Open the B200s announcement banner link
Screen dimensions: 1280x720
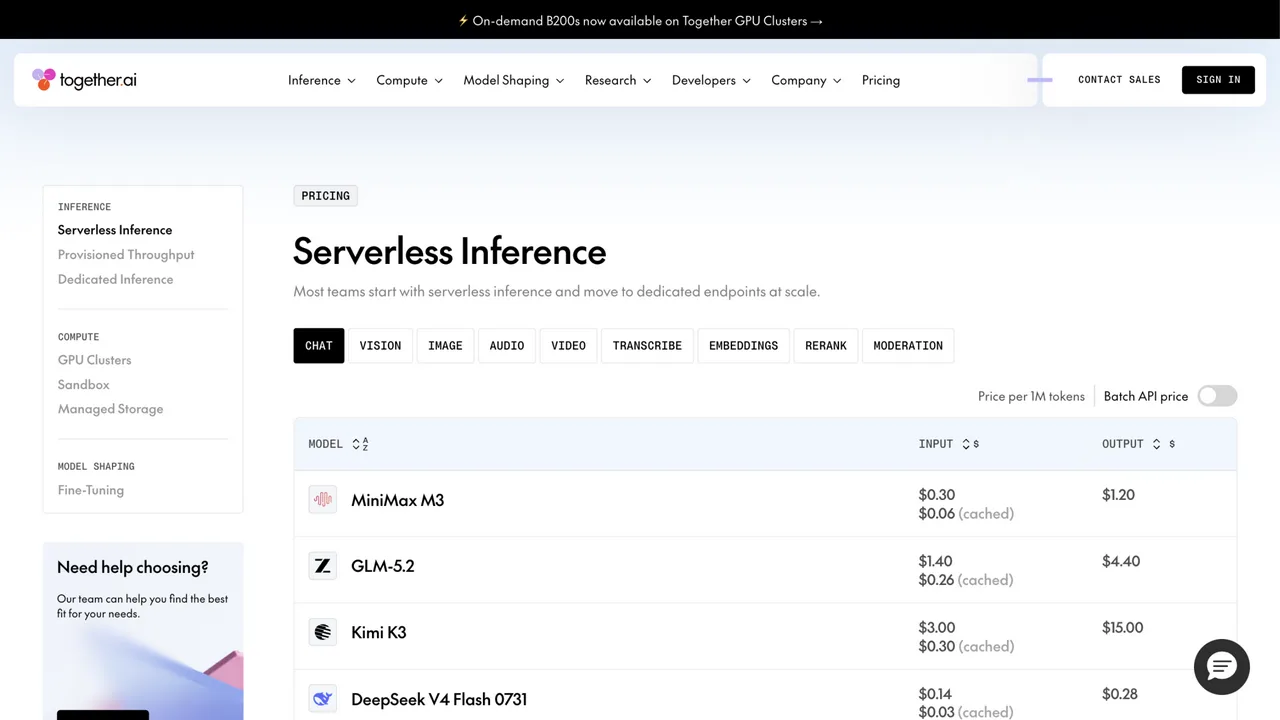point(640,20)
